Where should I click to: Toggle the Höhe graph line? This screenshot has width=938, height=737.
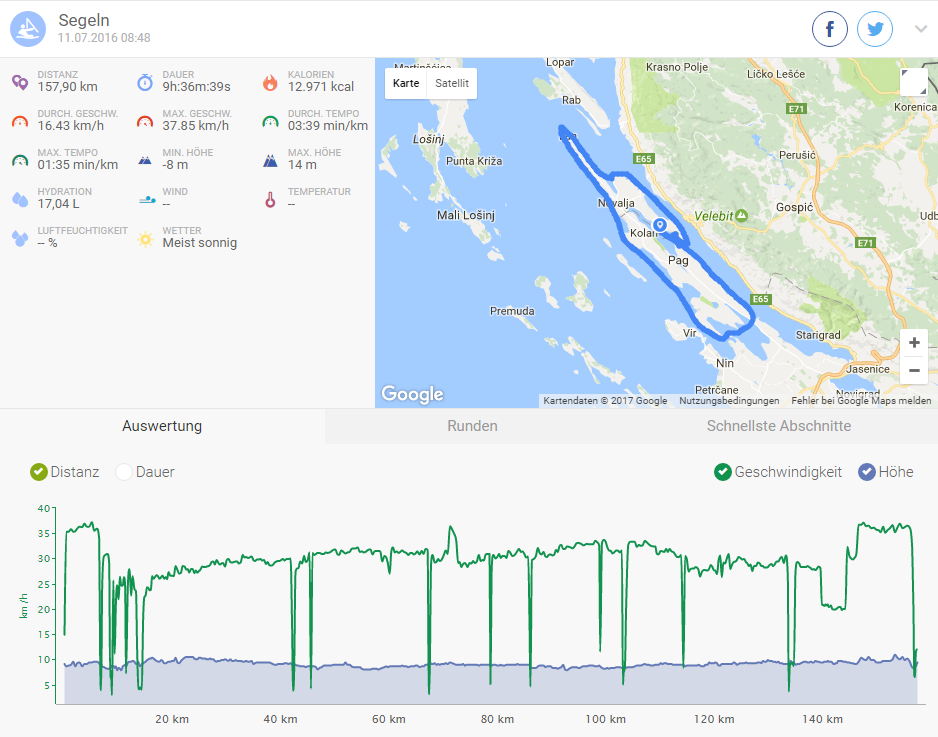[867, 472]
